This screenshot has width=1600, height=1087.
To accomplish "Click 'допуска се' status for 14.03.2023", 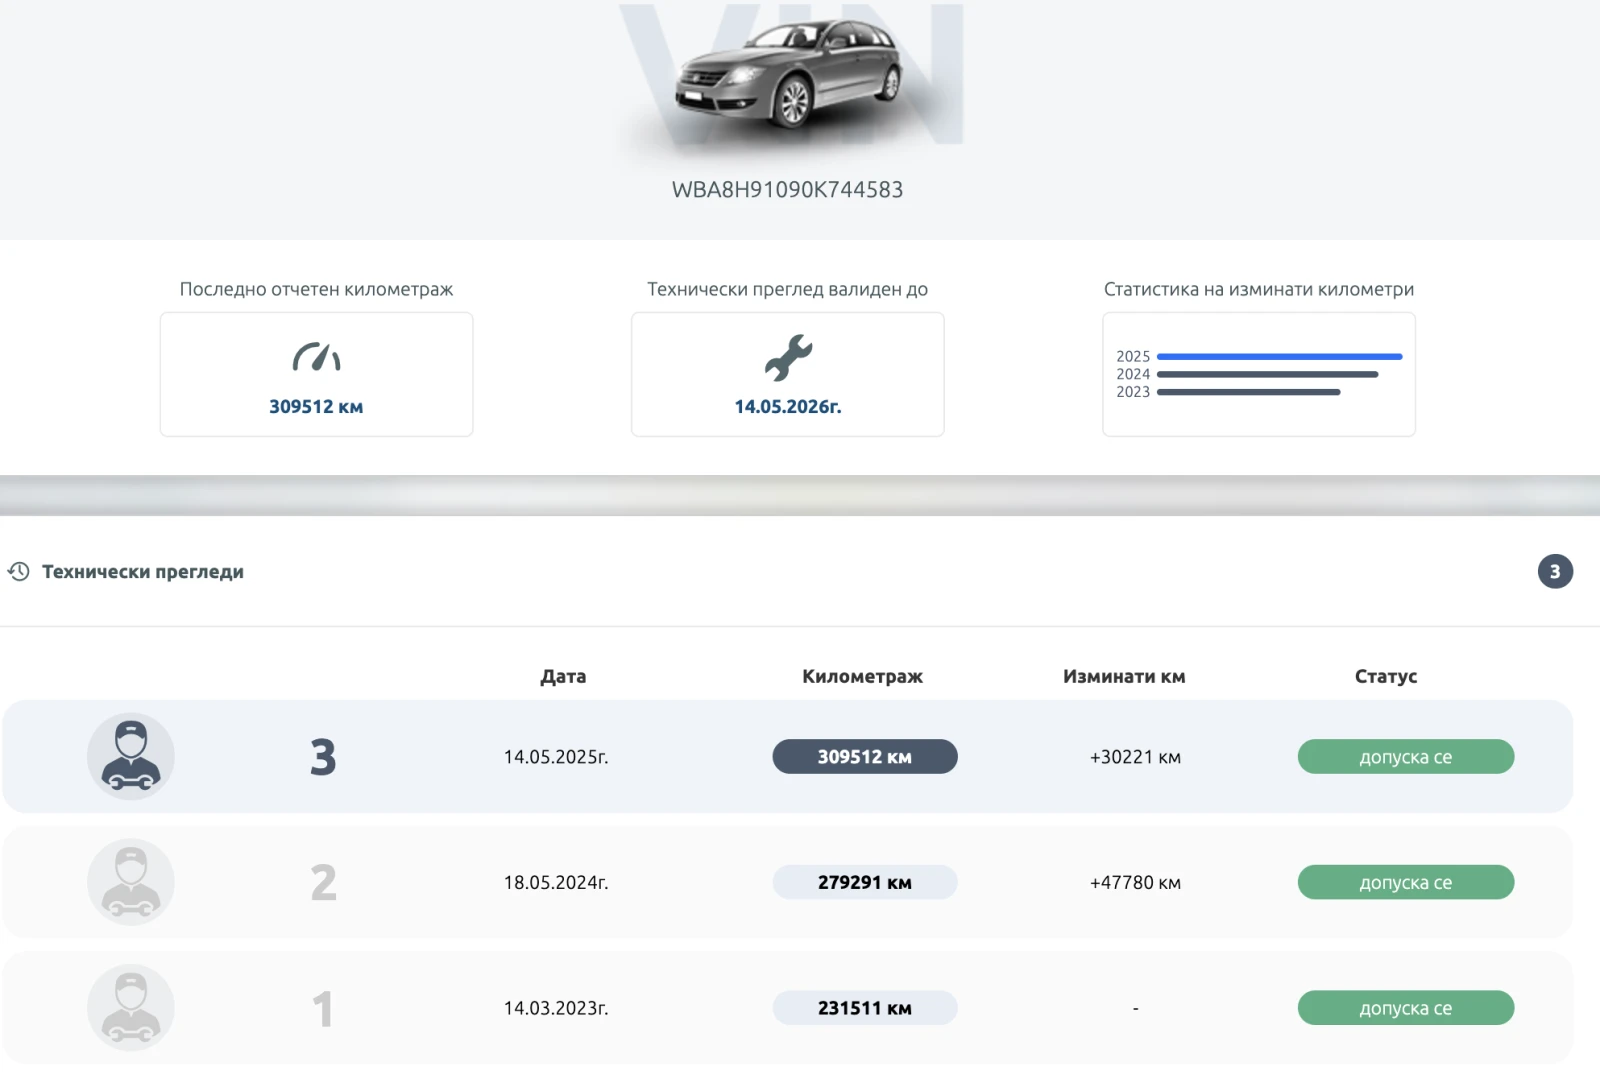I will [1405, 1008].
